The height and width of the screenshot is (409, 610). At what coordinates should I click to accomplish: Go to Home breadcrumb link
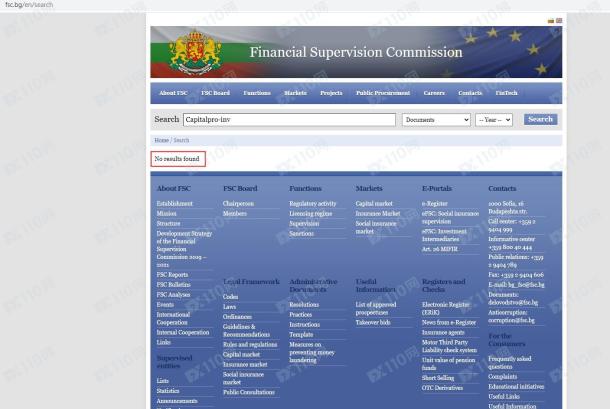(x=161, y=140)
